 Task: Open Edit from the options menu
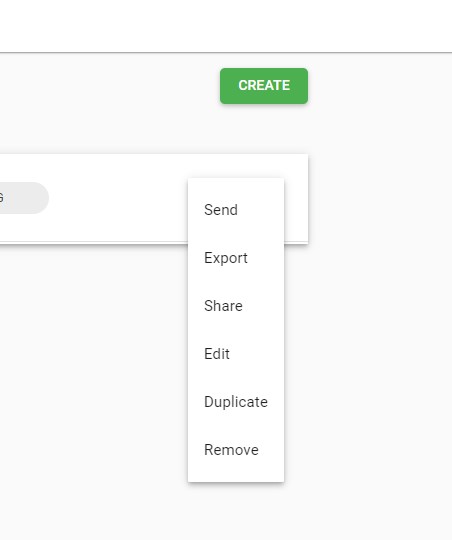(x=236, y=354)
